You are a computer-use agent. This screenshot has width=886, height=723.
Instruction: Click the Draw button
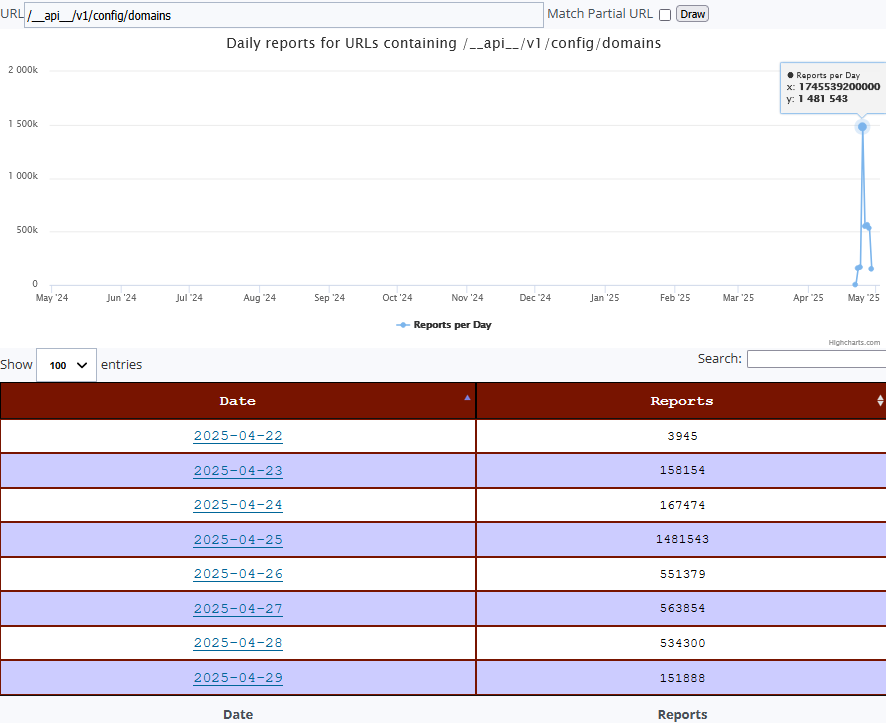692,14
